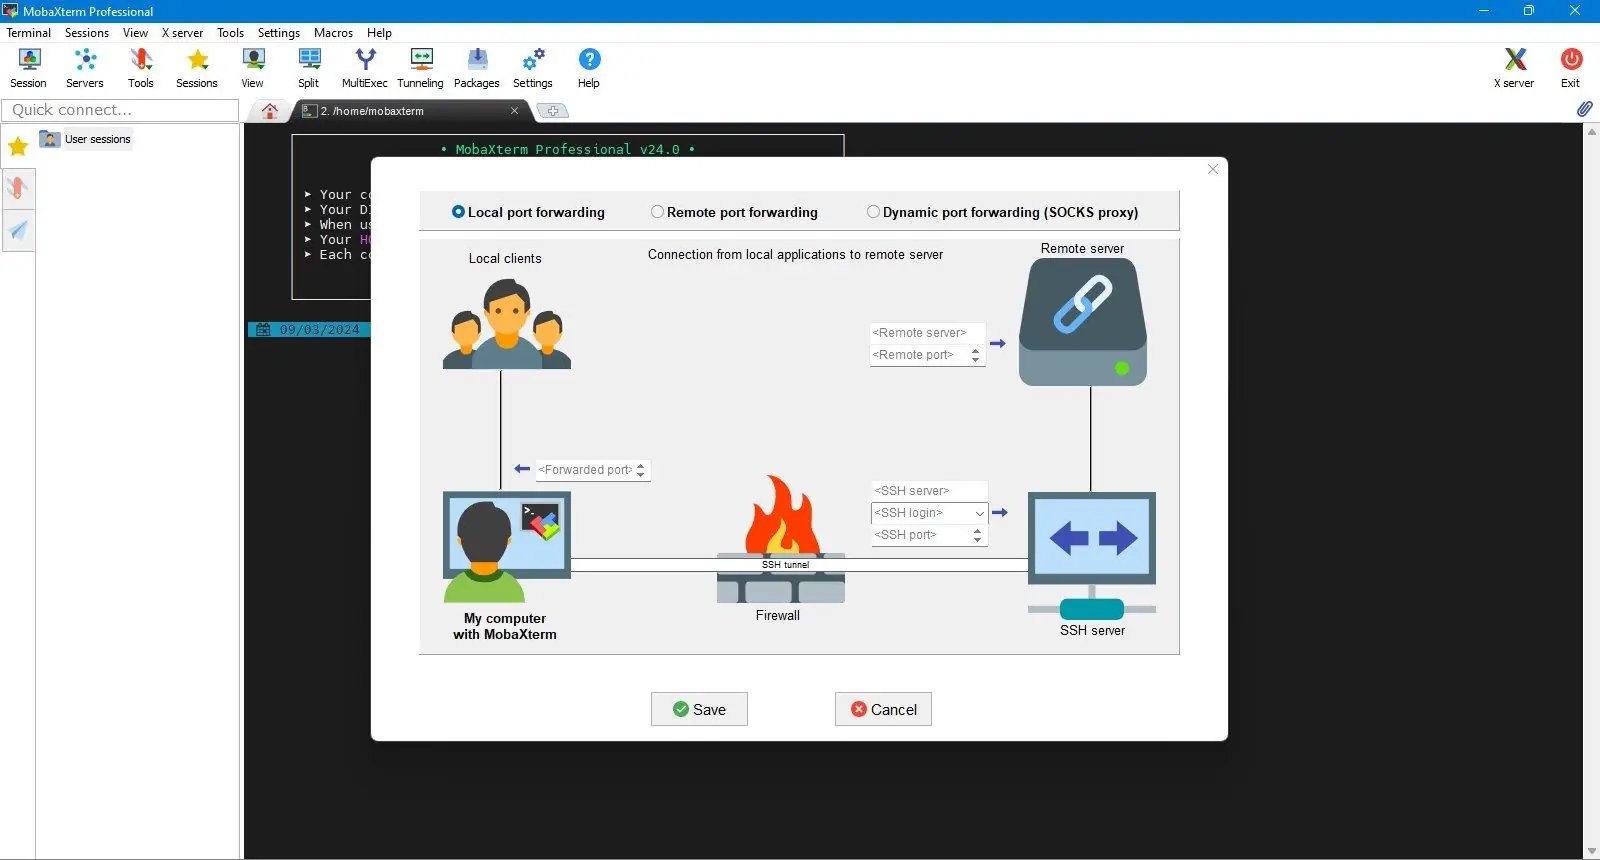This screenshot has height=860, width=1600.
Task: Select User sessions in the sidebar tree
Action: 97,139
